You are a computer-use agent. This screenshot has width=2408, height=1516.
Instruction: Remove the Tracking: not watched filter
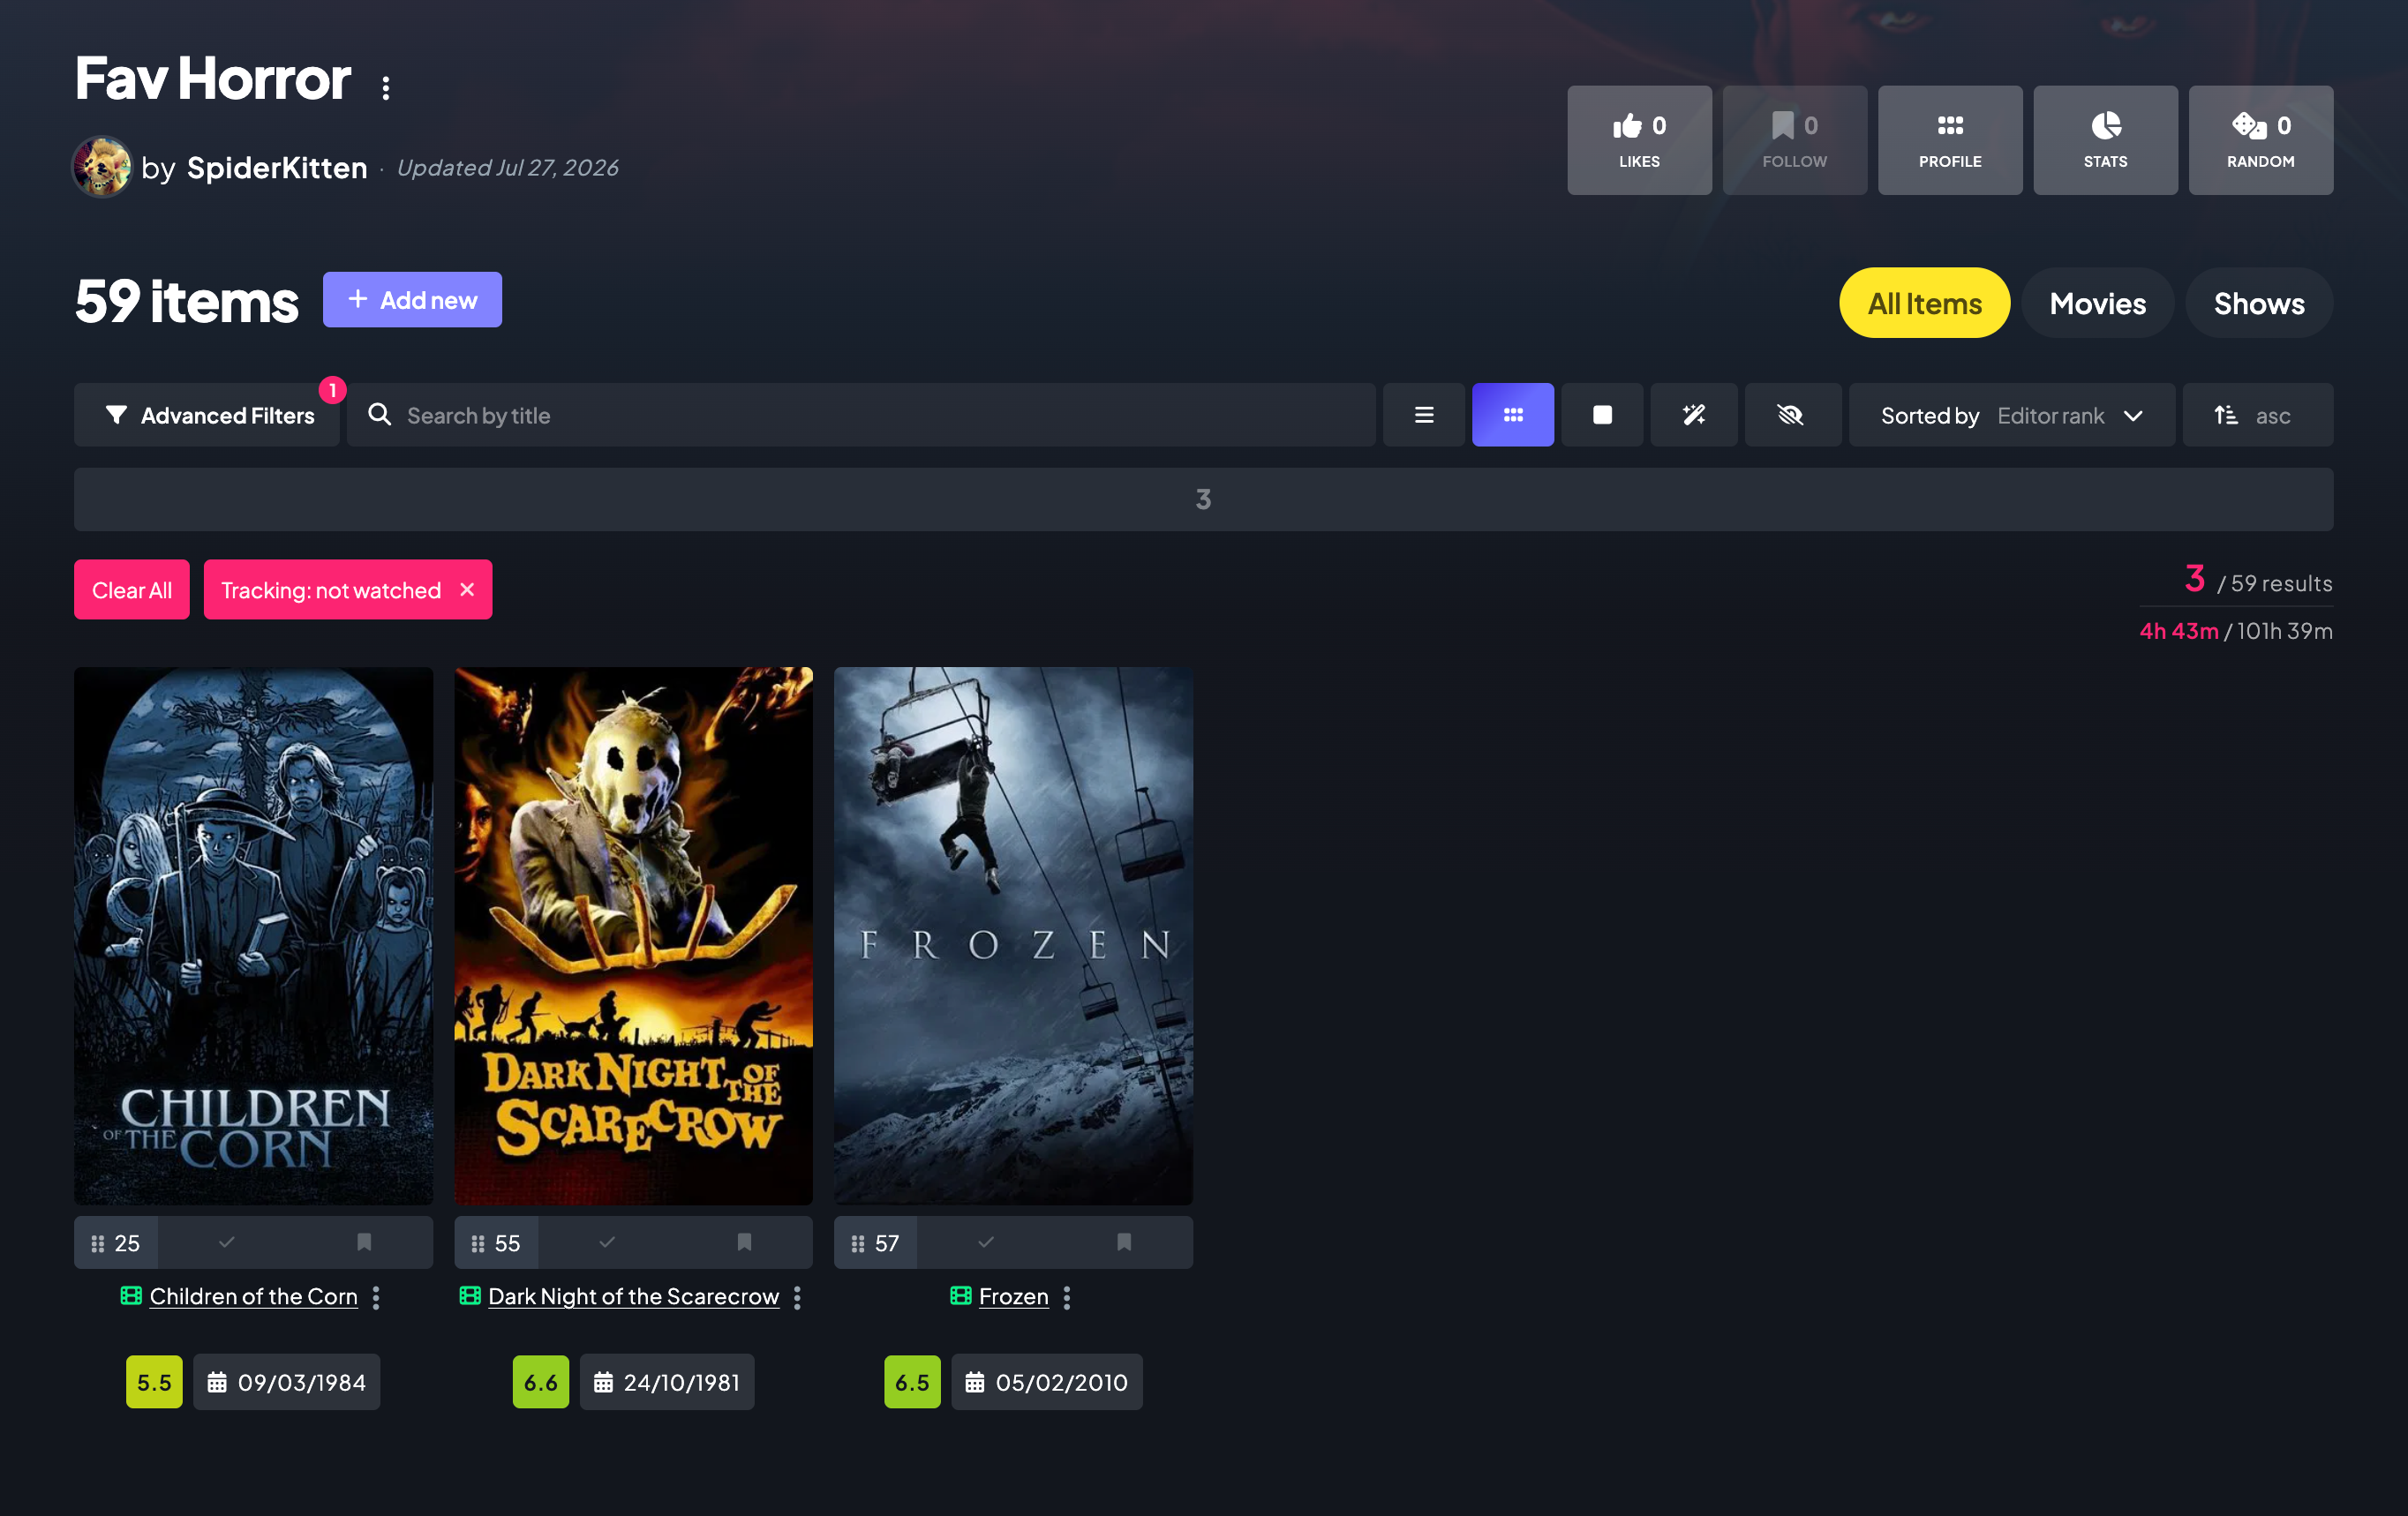(x=467, y=590)
